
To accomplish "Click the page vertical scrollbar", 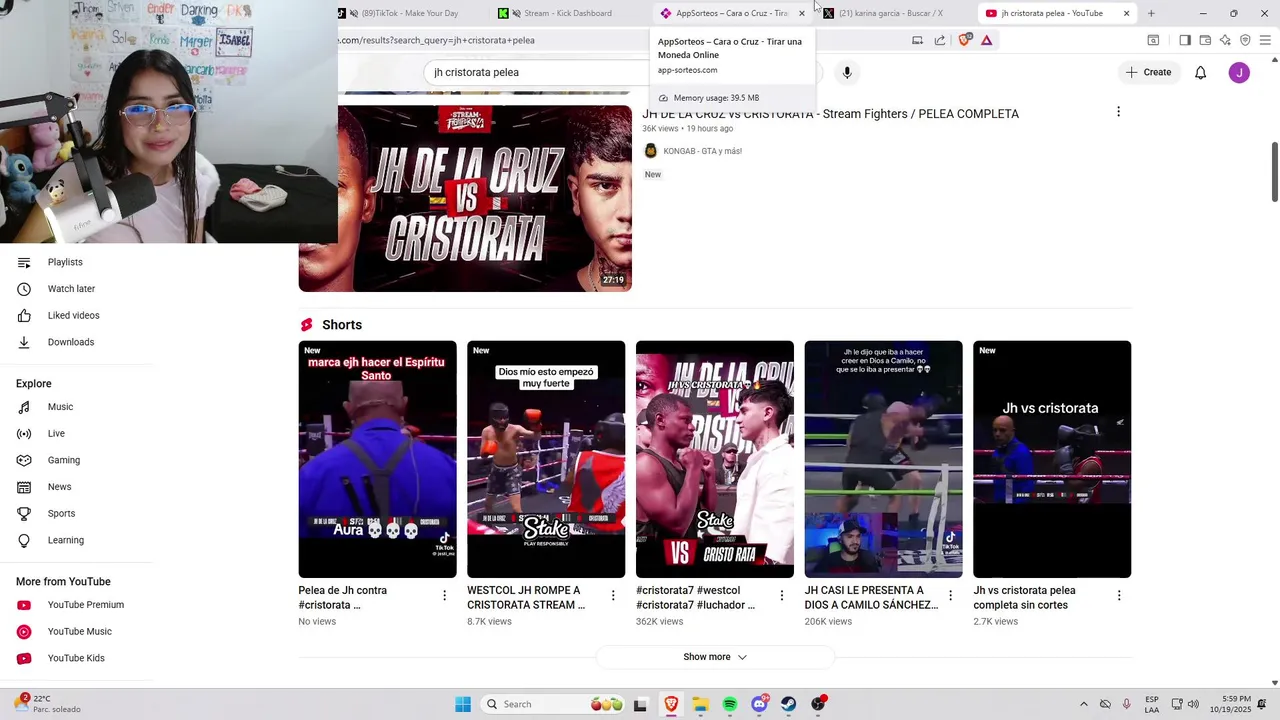I will (1274, 171).
